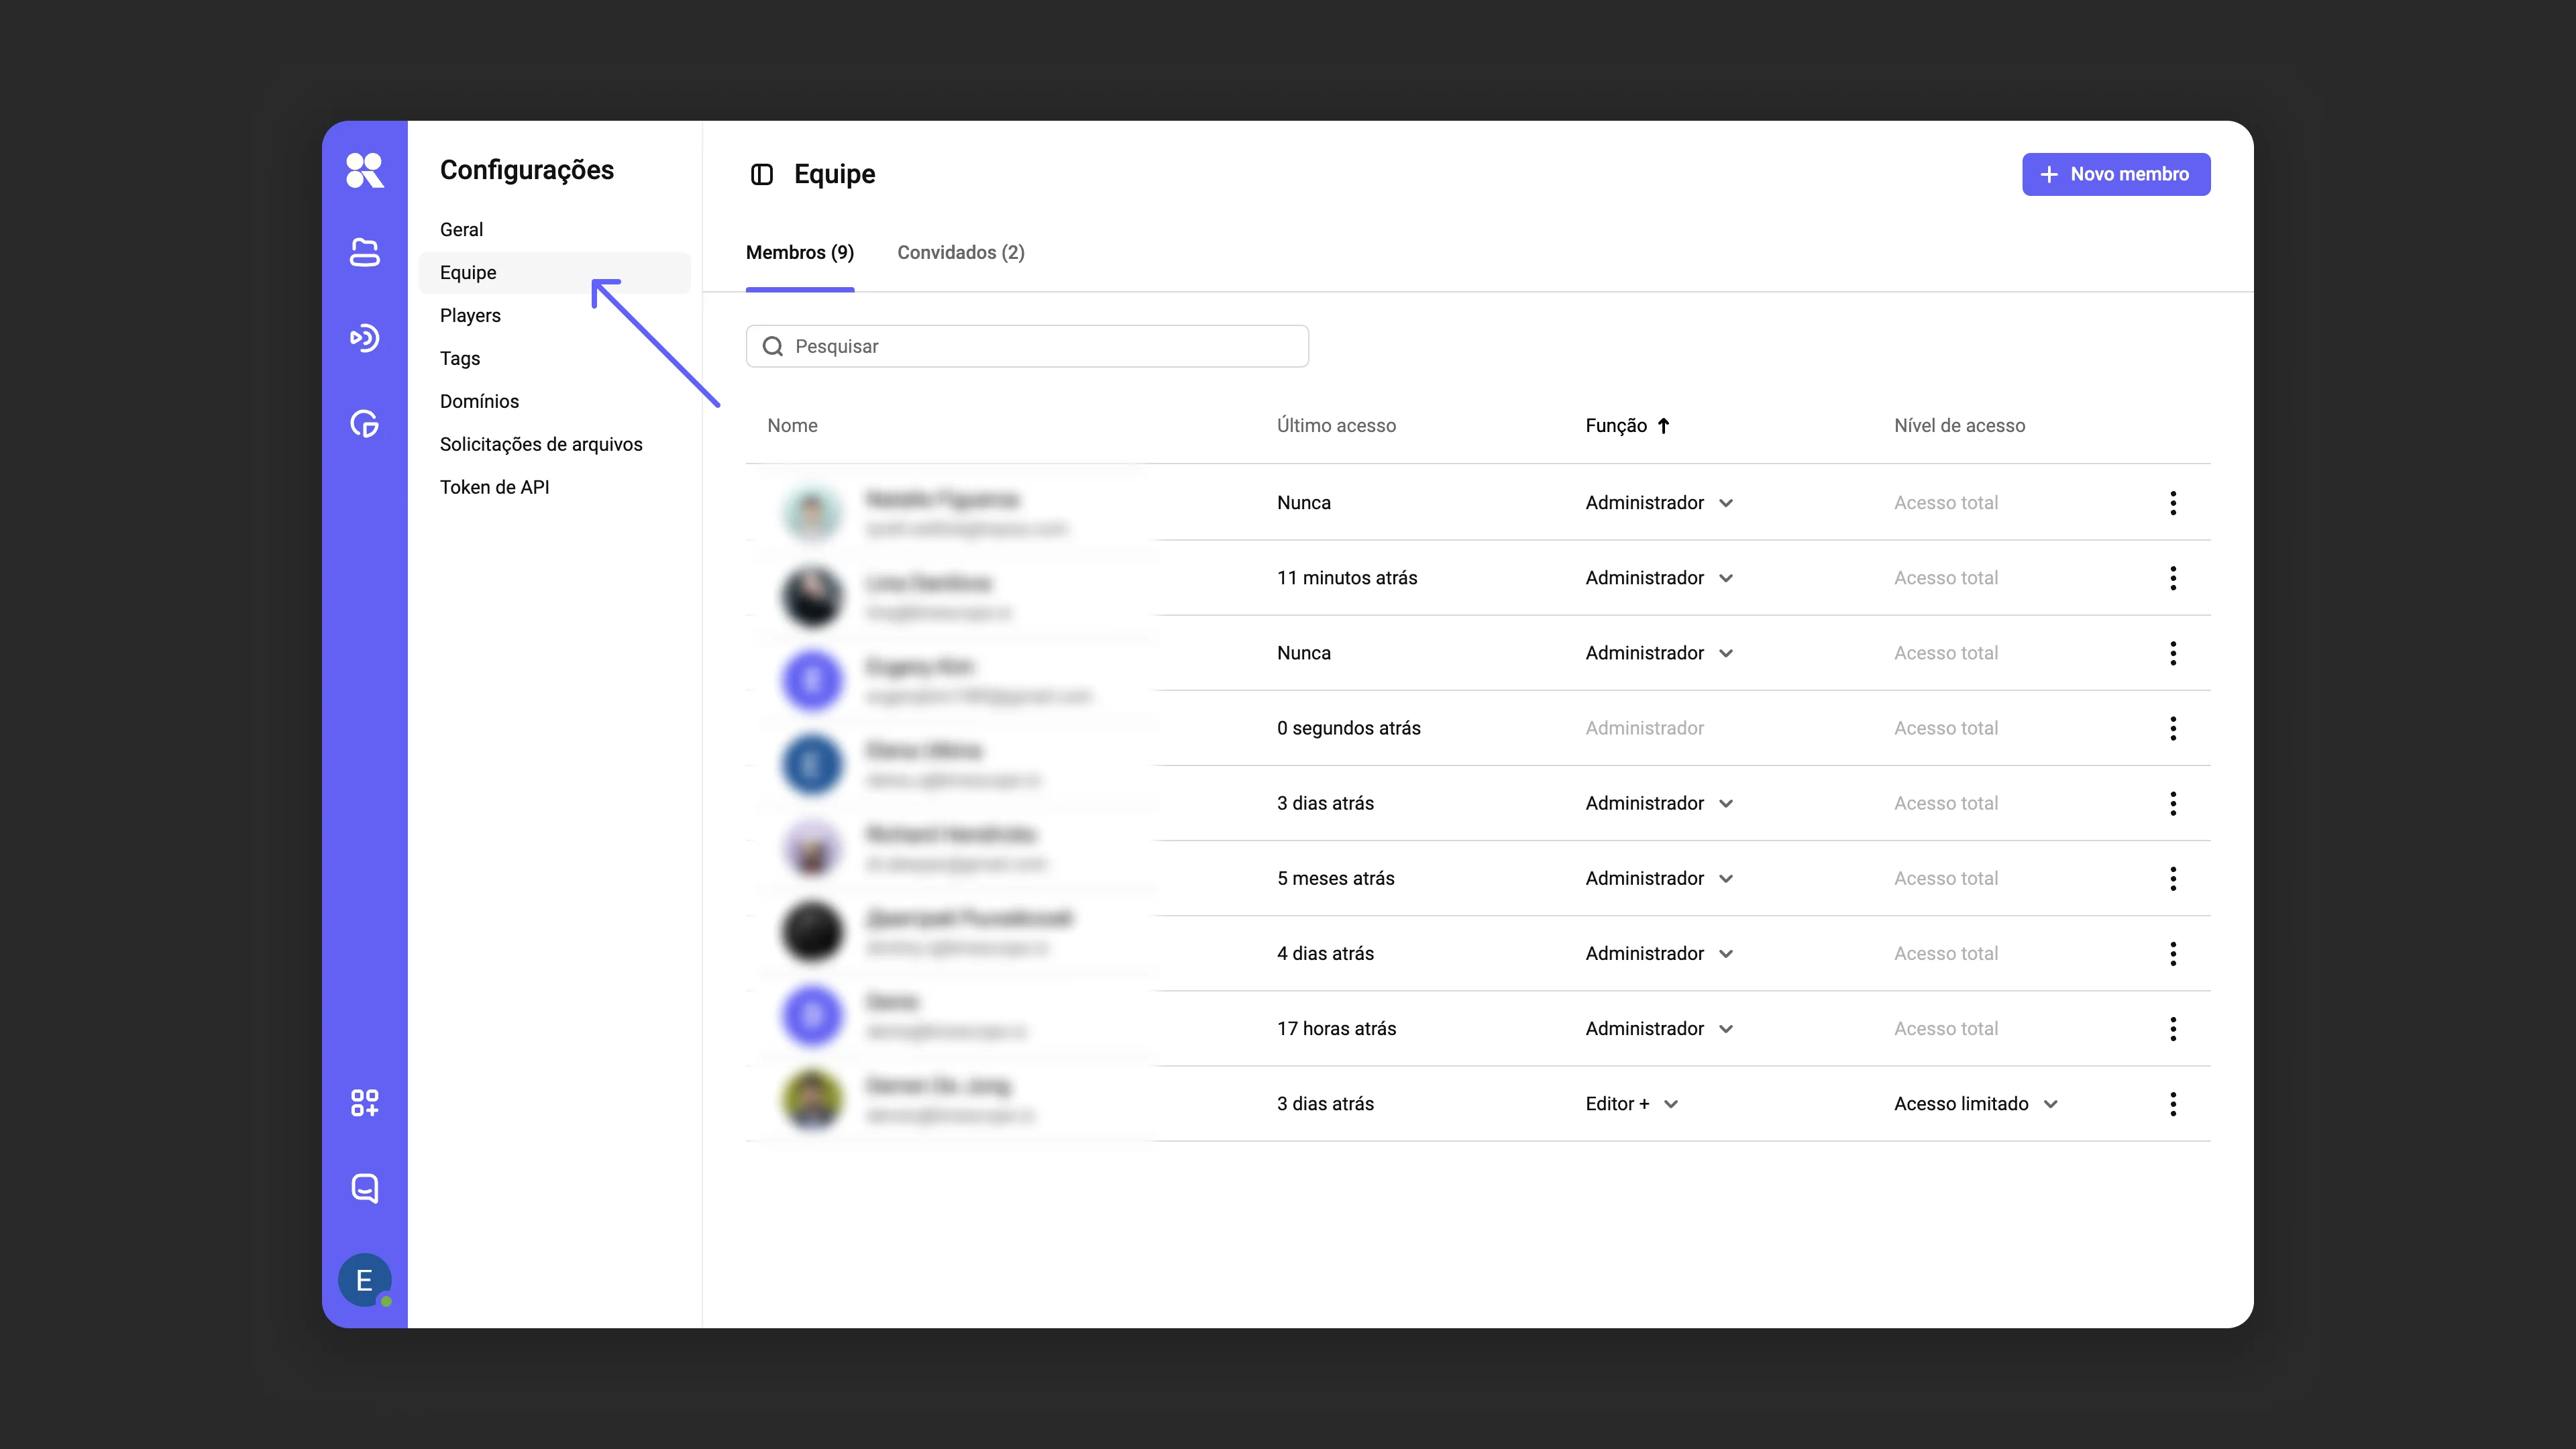Open the Editor + role dropdown
The image size is (2576, 1449).
1632,1103
